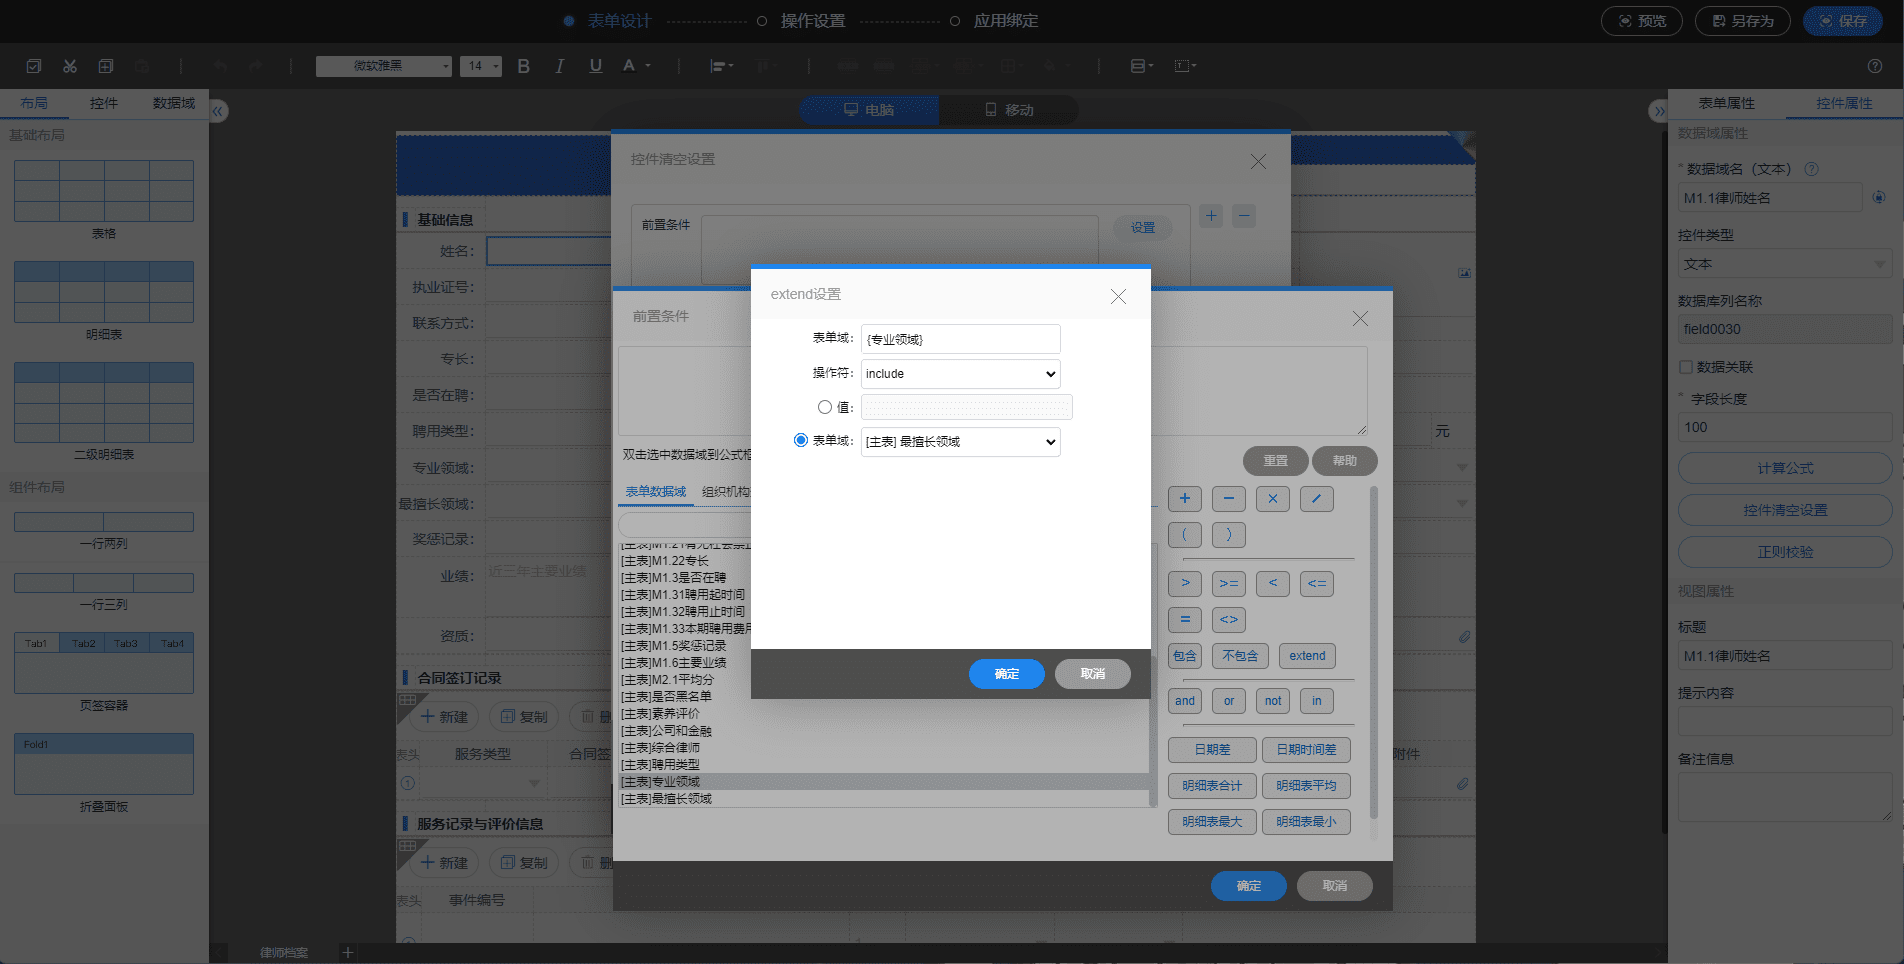This screenshot has width=1904, height=964.
Task: Click the help question mark icon in toolbar
Action: pyautogui.click(x=1875, y=66)
